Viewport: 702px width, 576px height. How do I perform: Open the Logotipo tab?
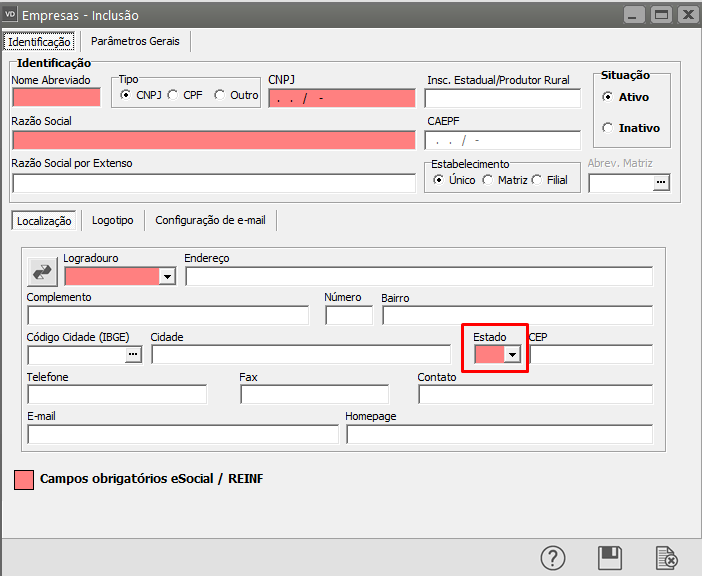(x=112, y=220)
